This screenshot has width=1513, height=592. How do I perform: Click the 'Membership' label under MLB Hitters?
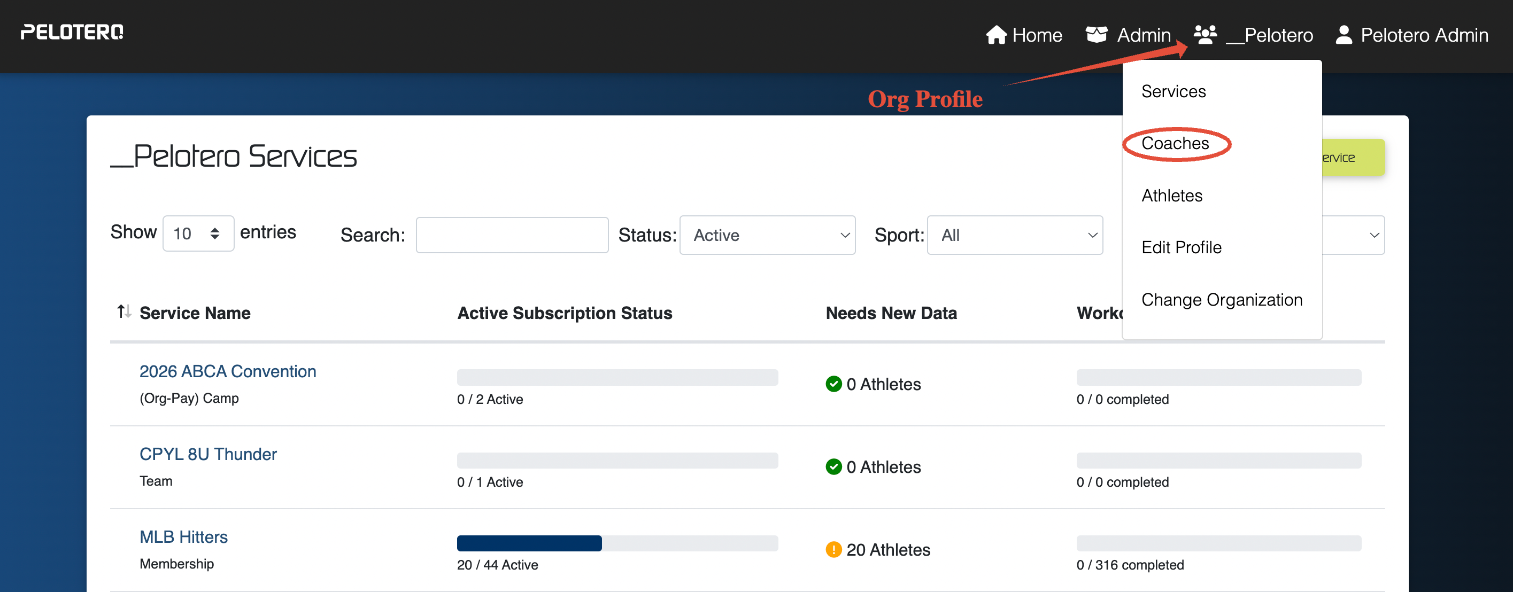(177, 564)
